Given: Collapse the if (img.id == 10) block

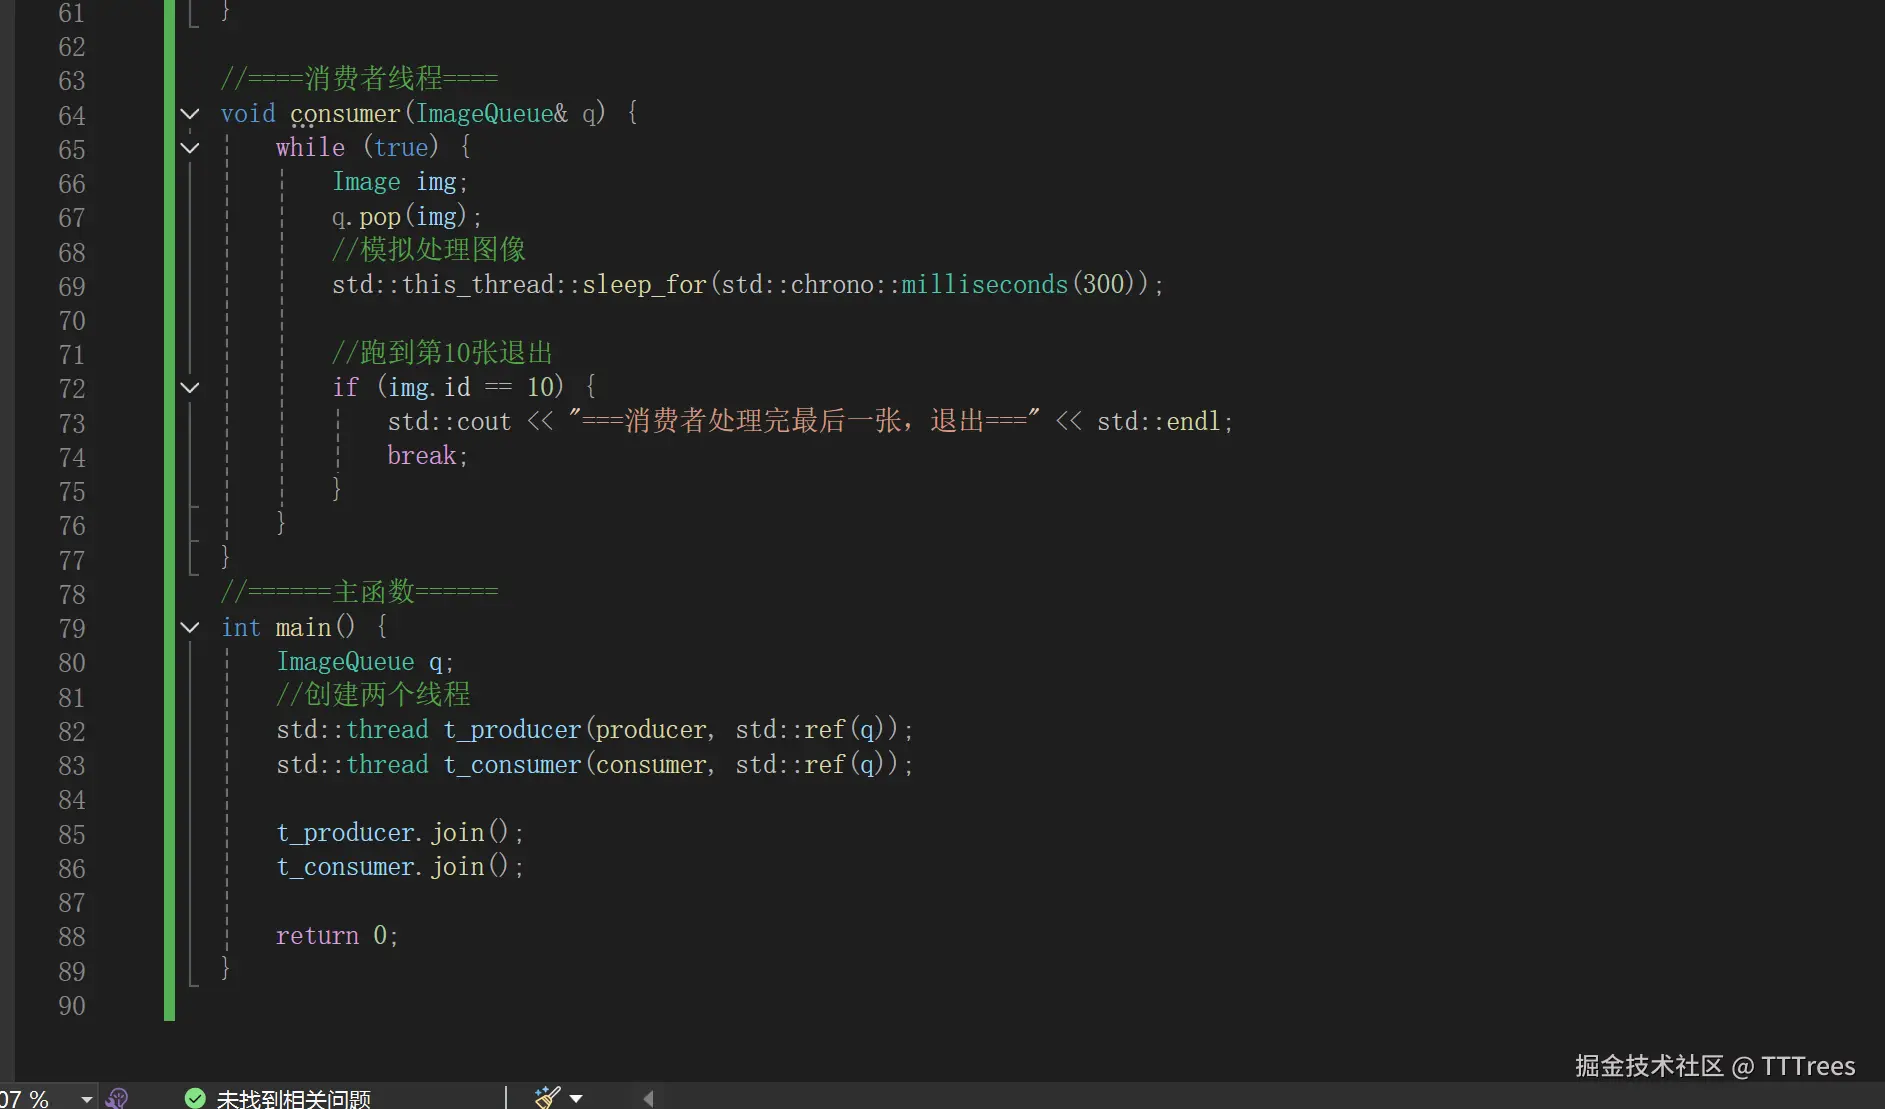Looking at the screenshot, I should tap(190, 387).
